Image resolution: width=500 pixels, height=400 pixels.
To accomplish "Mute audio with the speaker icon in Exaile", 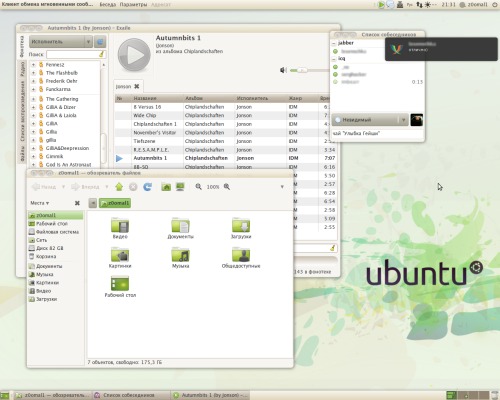I will 283,70.
